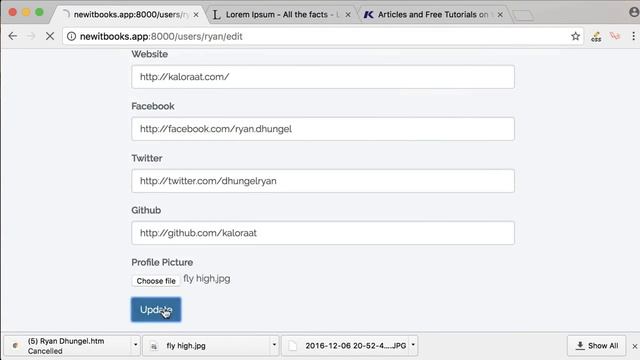640x360 pixels.
Task: Bookmark this page with the star icon
Action: click(x=576, y=36)
